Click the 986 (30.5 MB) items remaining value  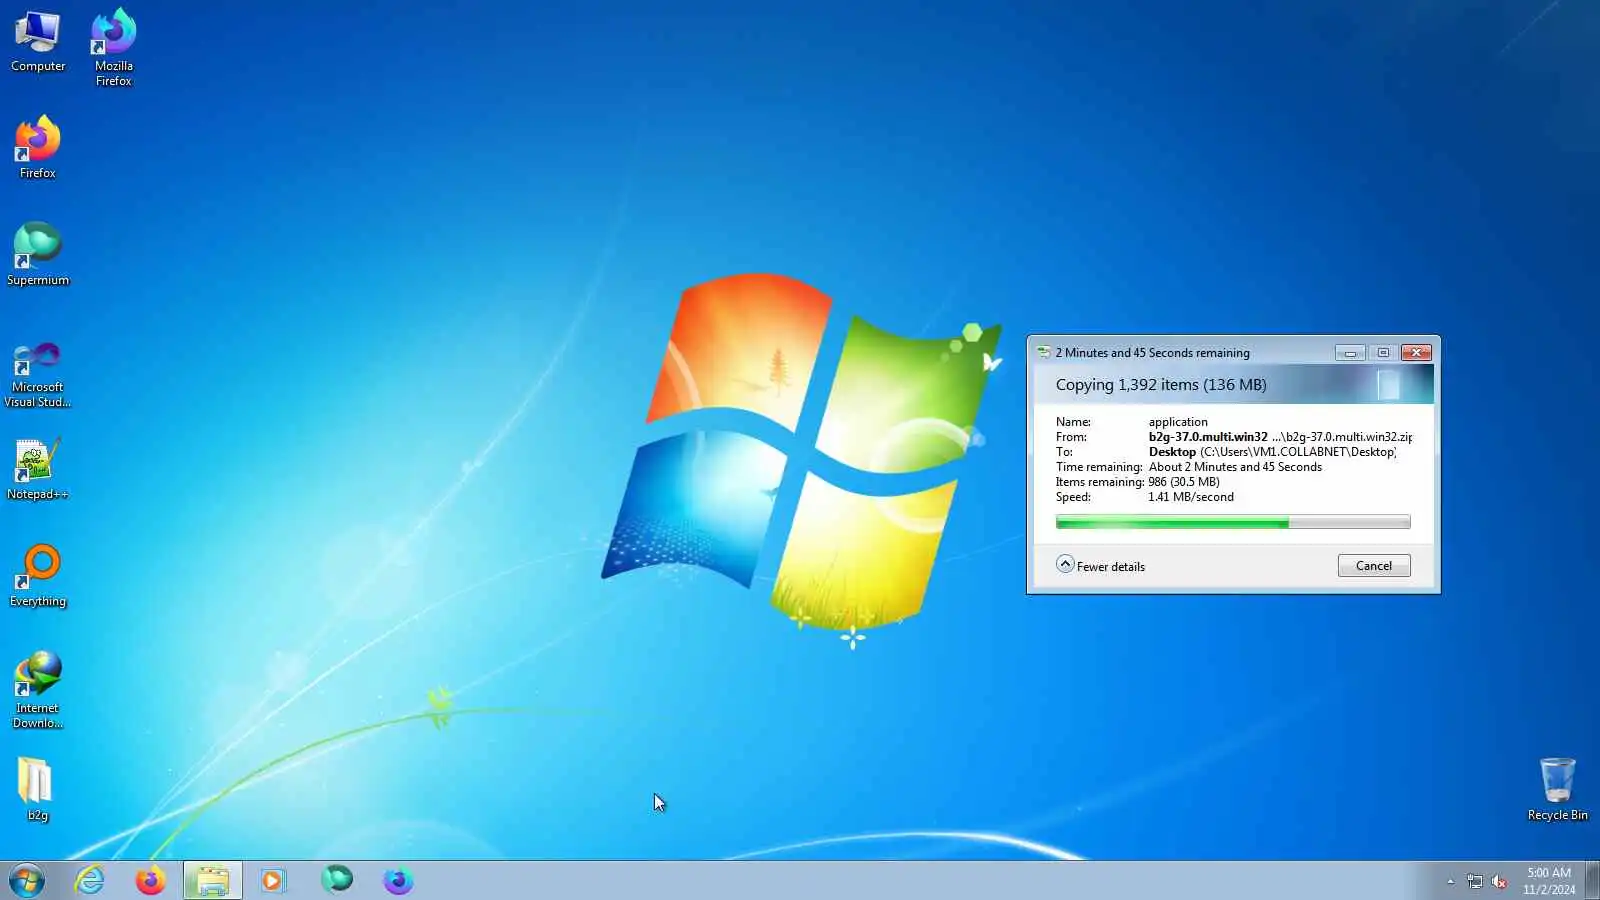(1184, 482)
